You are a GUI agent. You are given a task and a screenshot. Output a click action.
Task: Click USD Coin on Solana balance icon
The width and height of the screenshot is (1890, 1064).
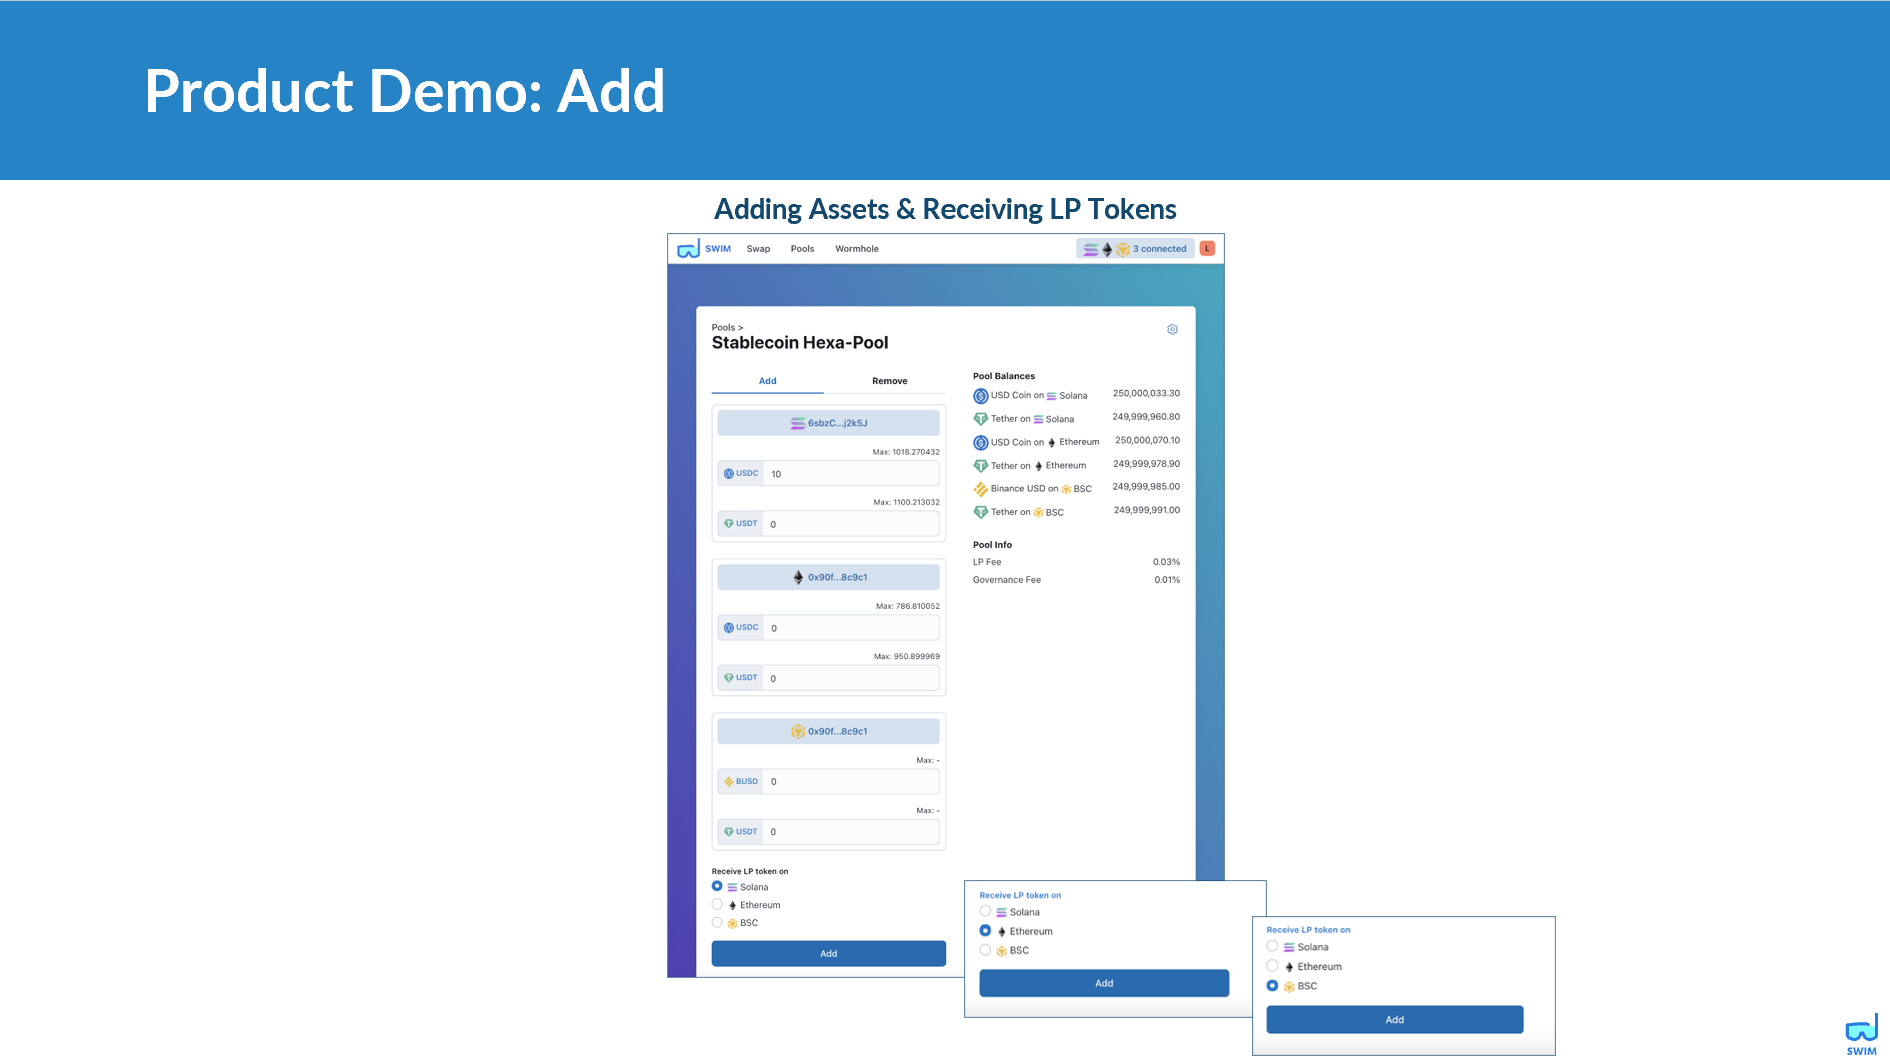pyautogui.click(x=981, y=396)
